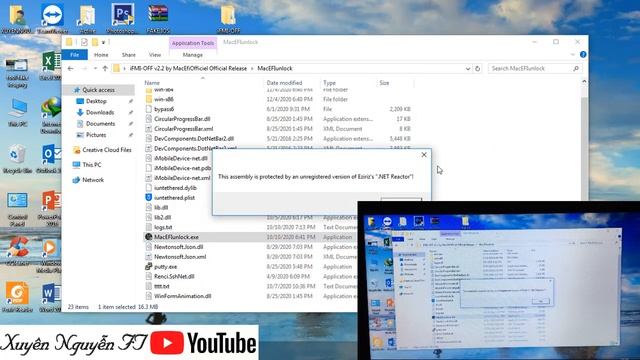Image resolution: width=640 pixels, height=360 pixels.
Task: Open the File ribbon menu
Action: (x=75, y=55)
